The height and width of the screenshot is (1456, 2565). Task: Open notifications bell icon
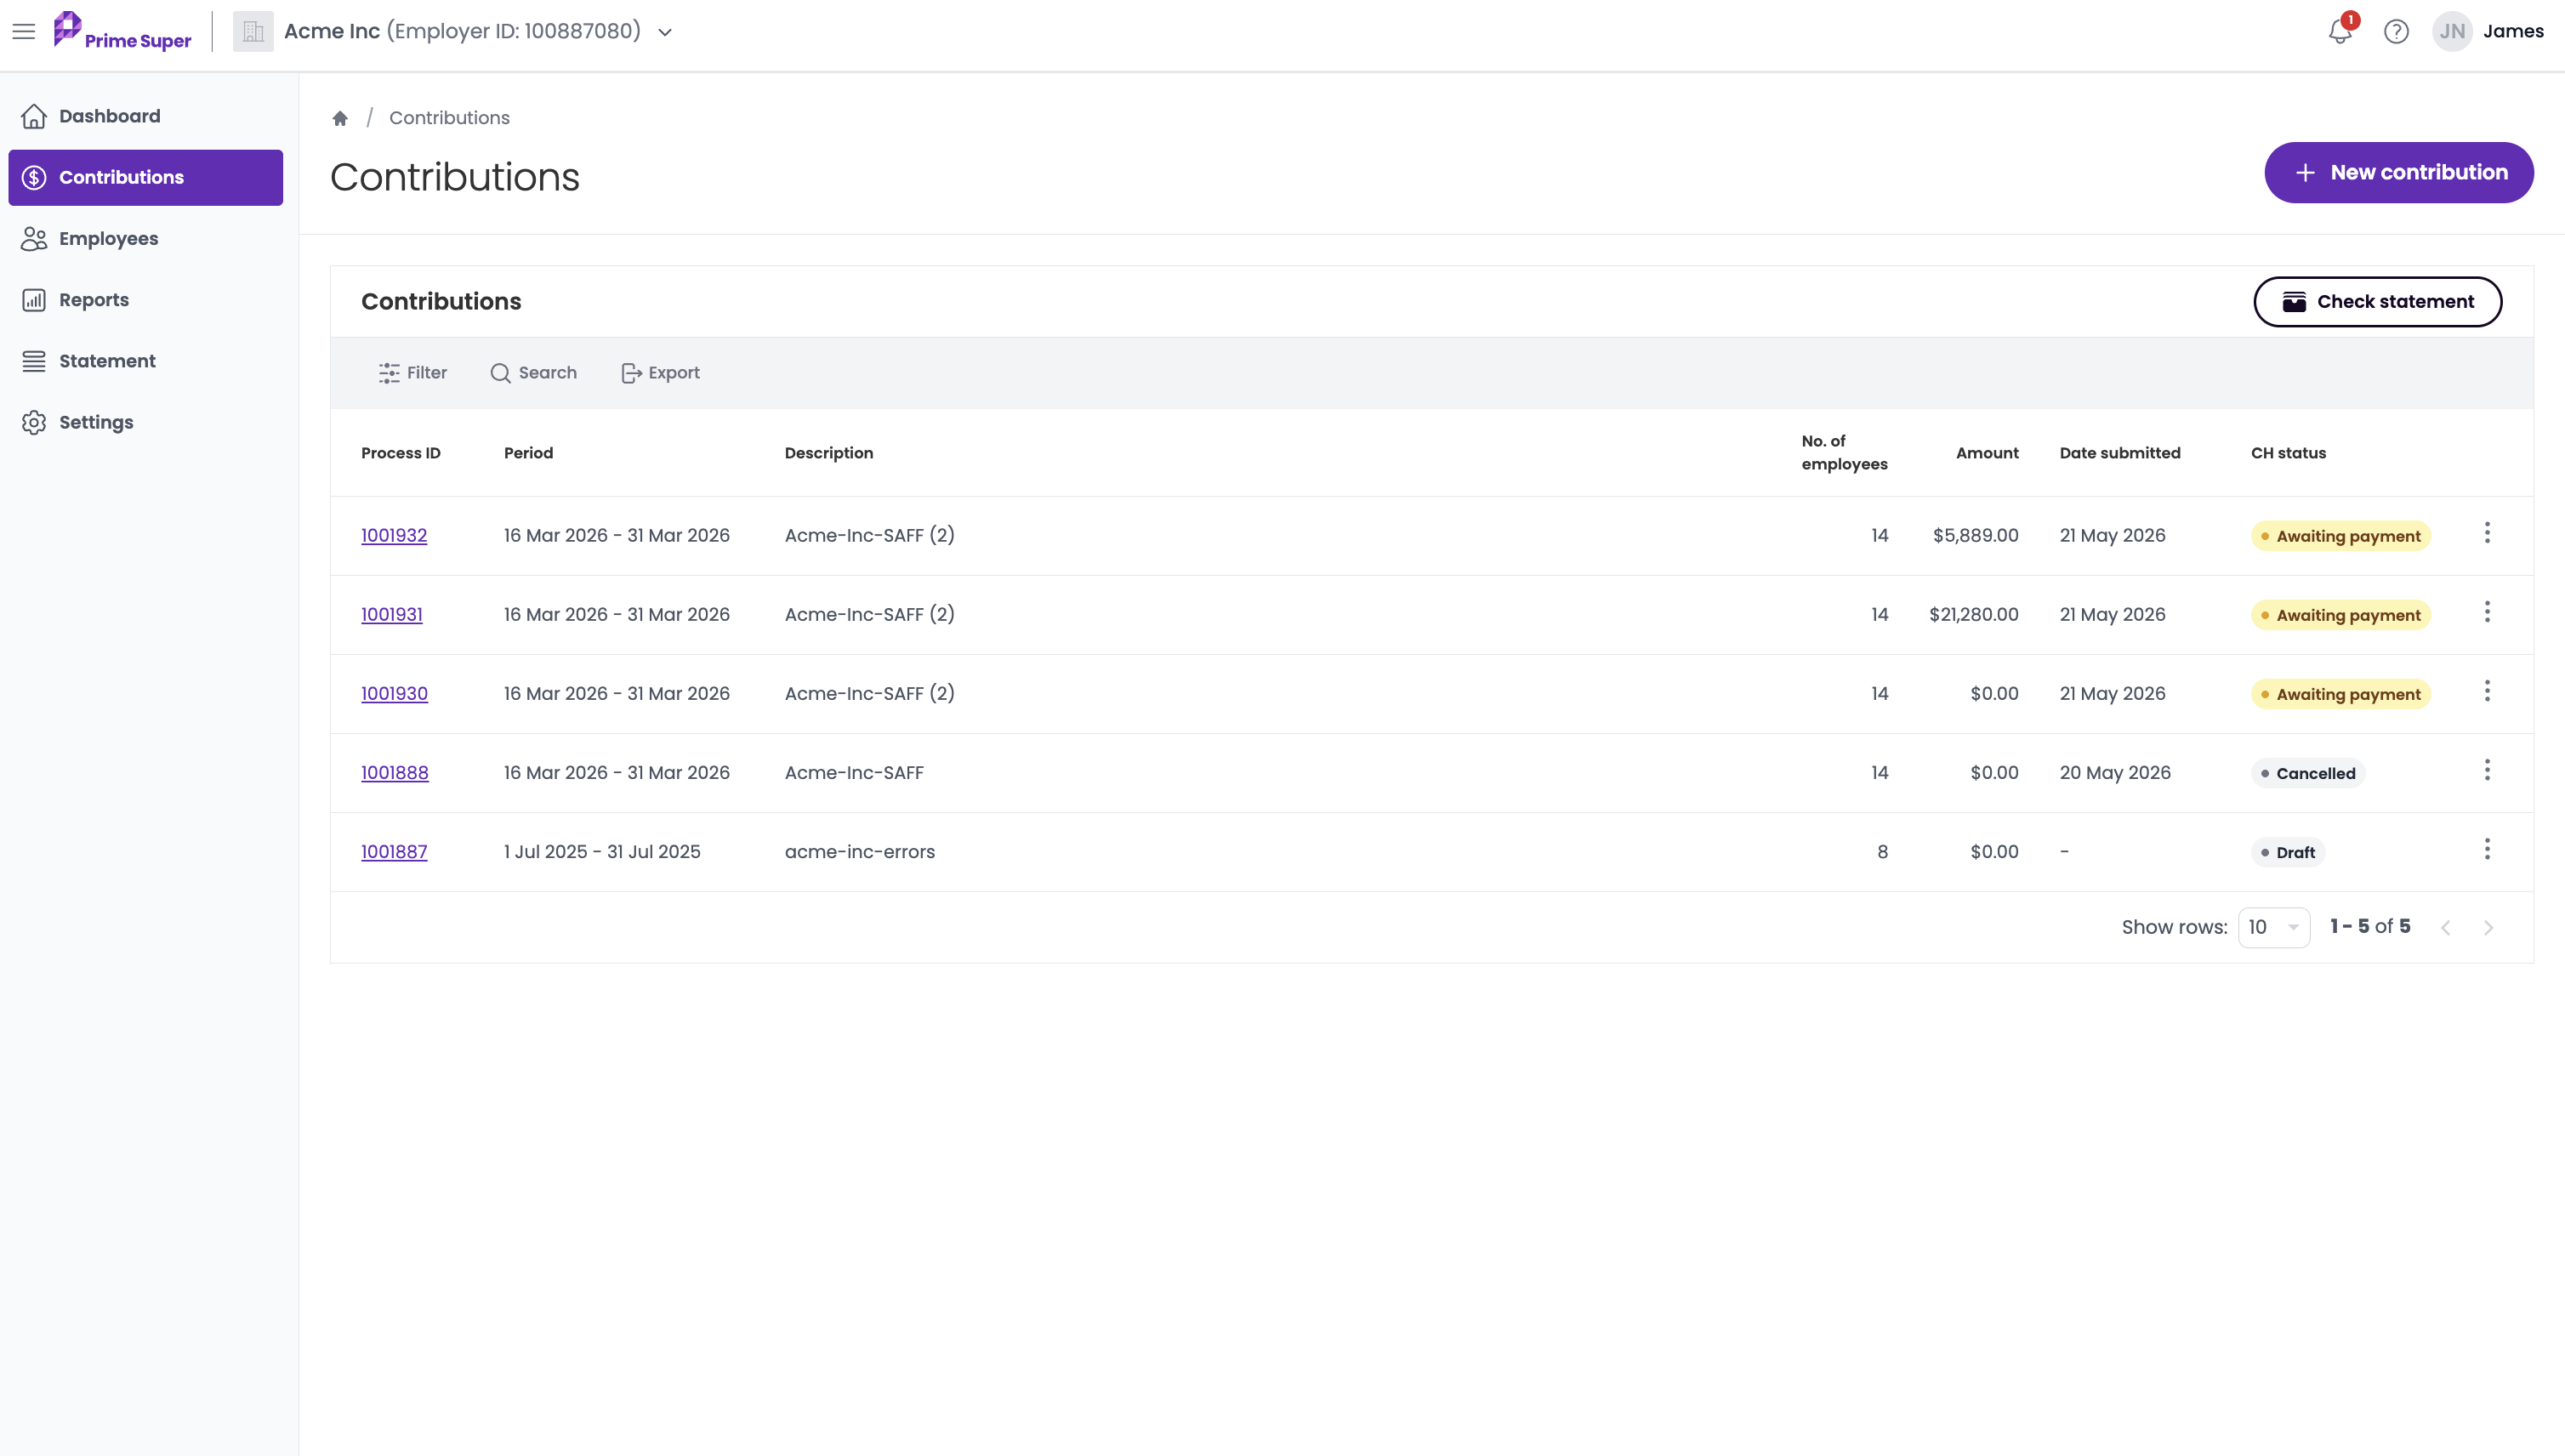[x=2340, y=31]
